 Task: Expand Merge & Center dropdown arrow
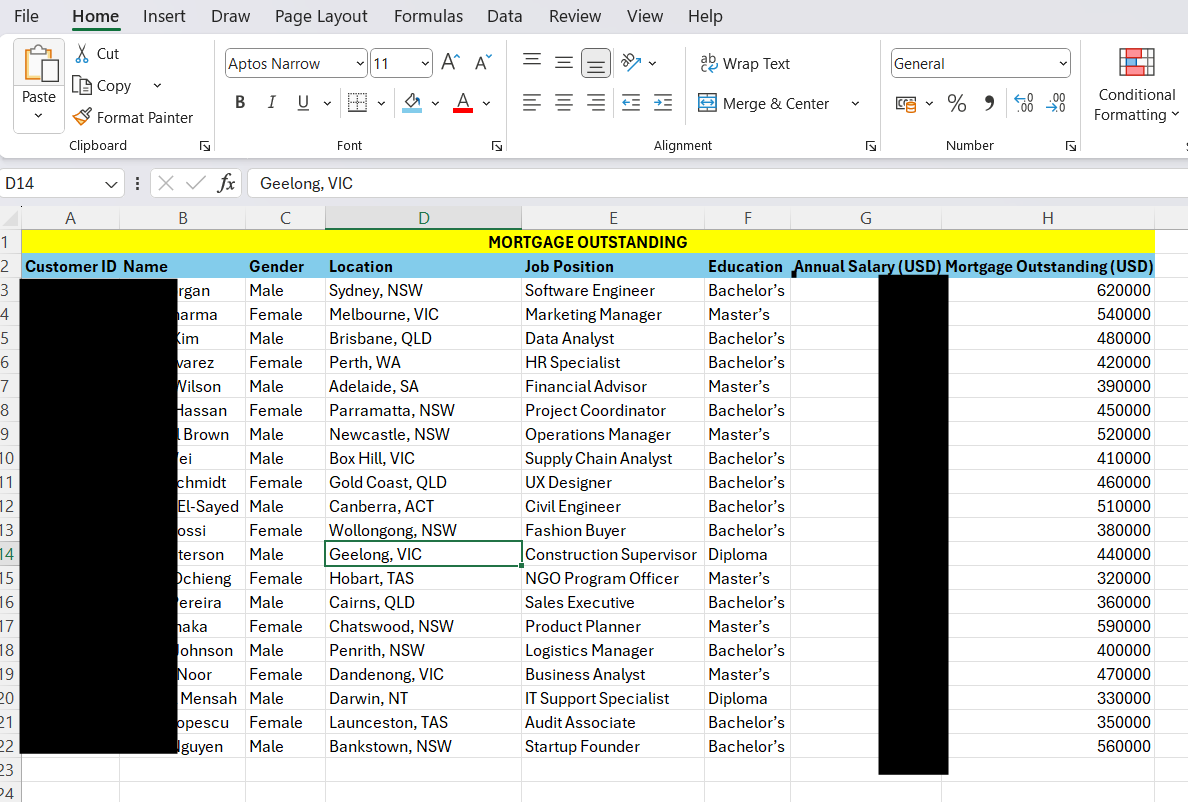point(855,103)
